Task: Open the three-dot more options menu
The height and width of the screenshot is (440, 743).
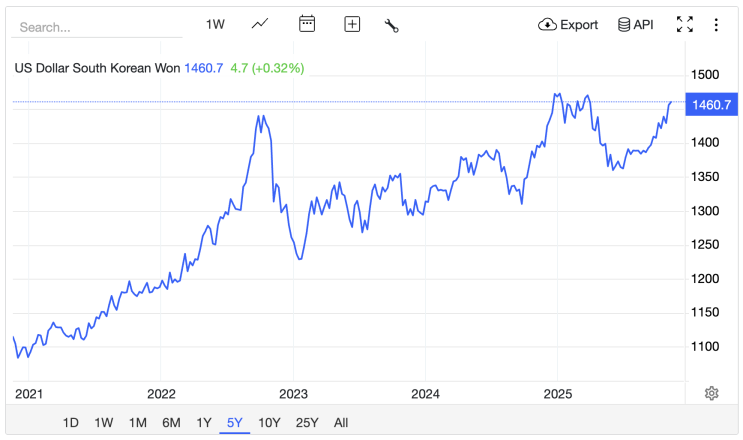Action: (x=716, y=25)
